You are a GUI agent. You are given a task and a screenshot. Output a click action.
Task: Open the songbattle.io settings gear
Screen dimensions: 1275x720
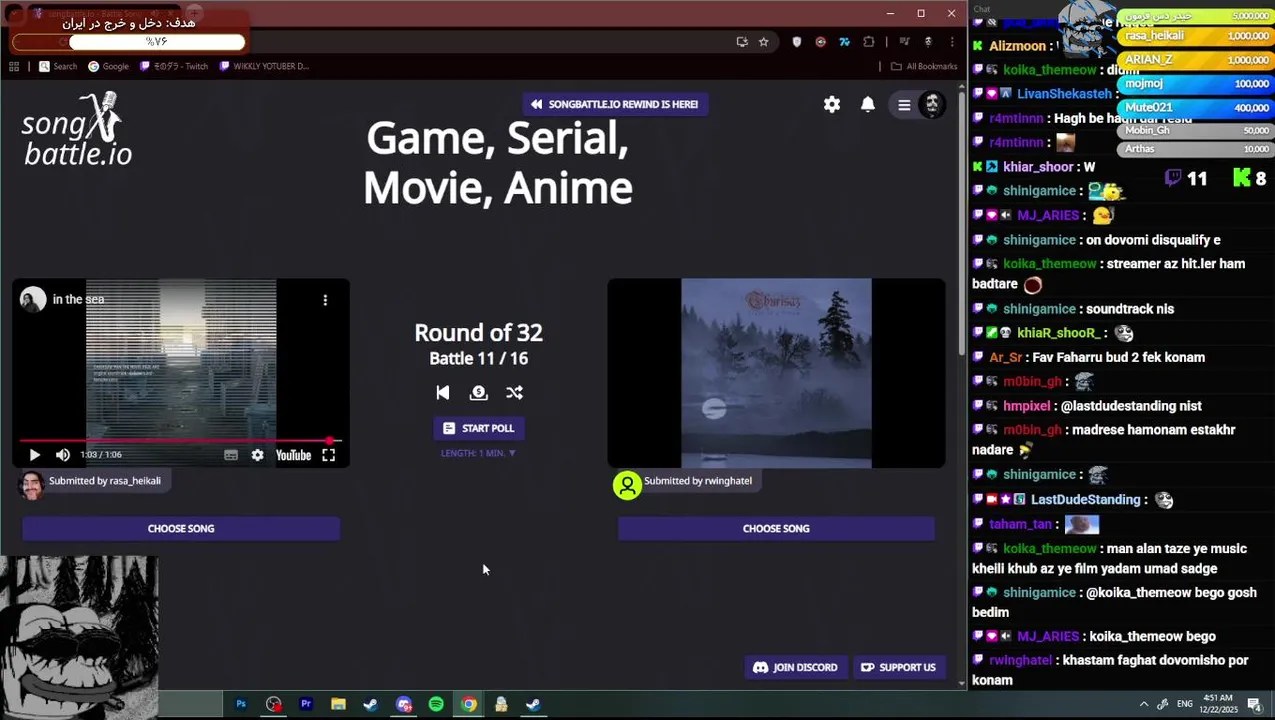(x=832, y=104)
